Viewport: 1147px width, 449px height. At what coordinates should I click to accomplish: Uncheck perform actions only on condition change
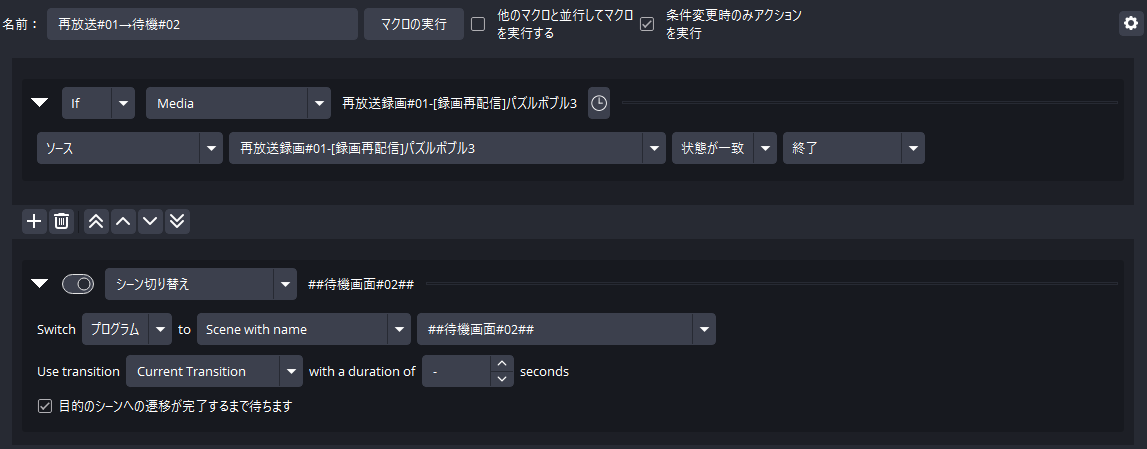click(x=647, y=24)
